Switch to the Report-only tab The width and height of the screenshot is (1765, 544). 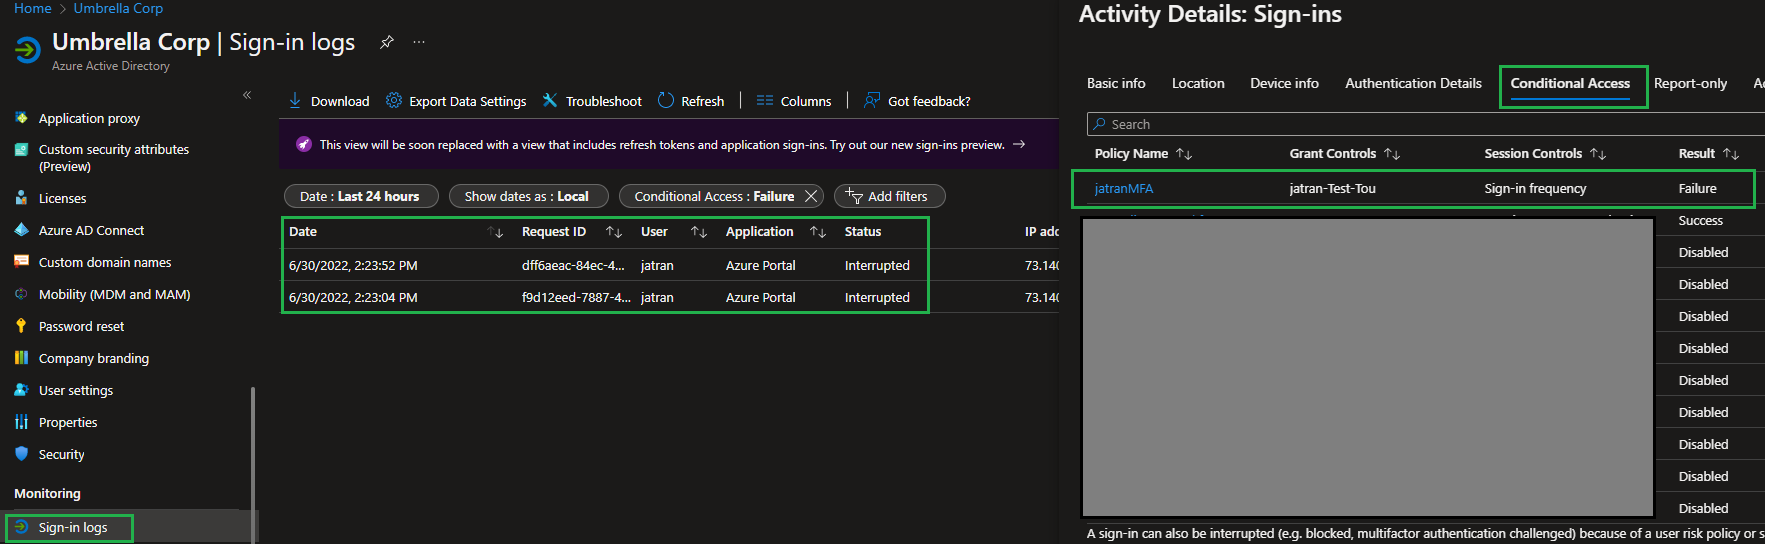tap(1690, 83)
